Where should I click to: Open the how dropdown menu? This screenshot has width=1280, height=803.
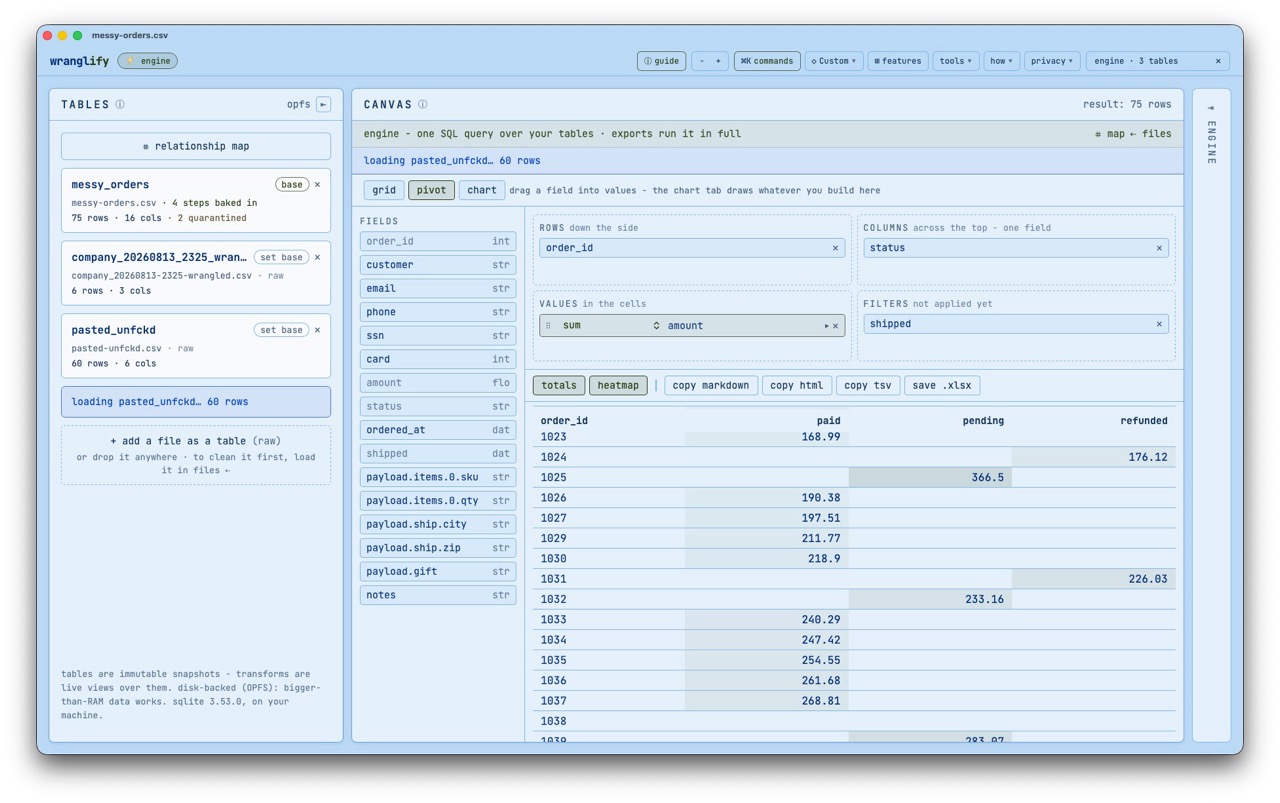(x=1002, y=61)
